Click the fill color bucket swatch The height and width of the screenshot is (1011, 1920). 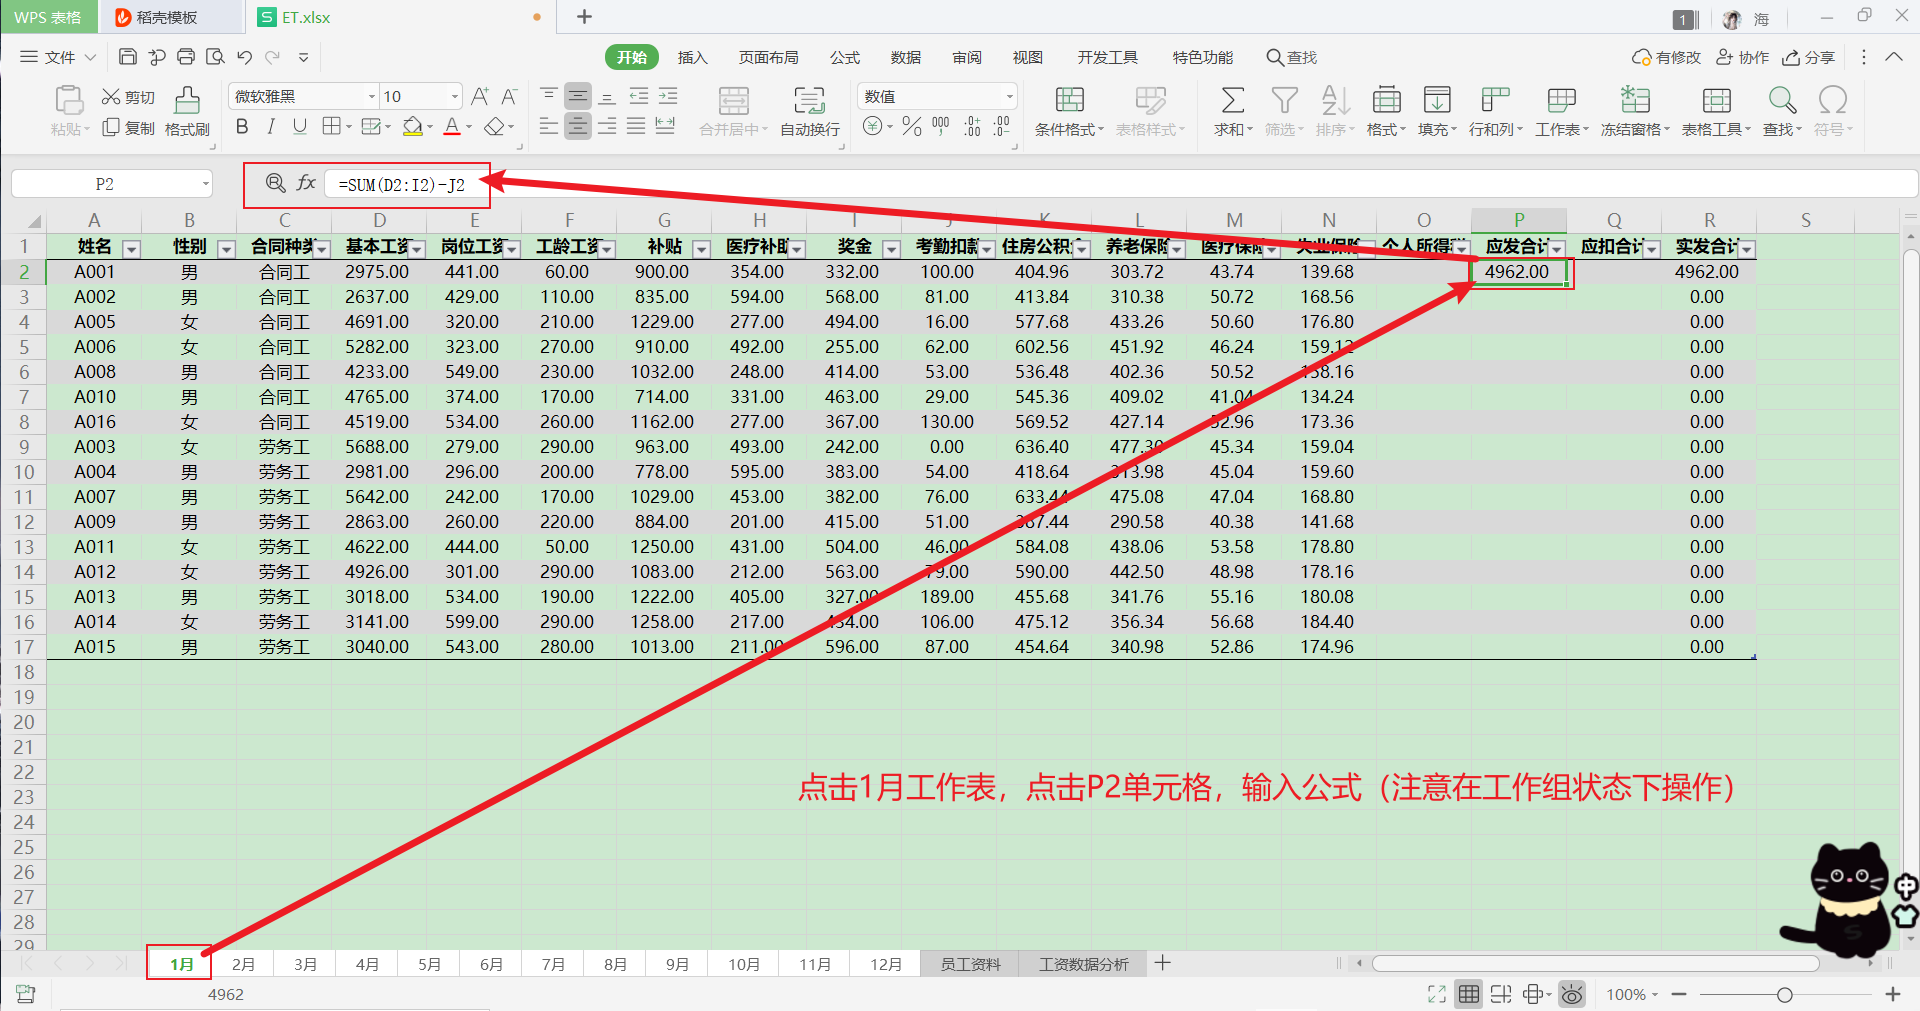coord(412,127)
